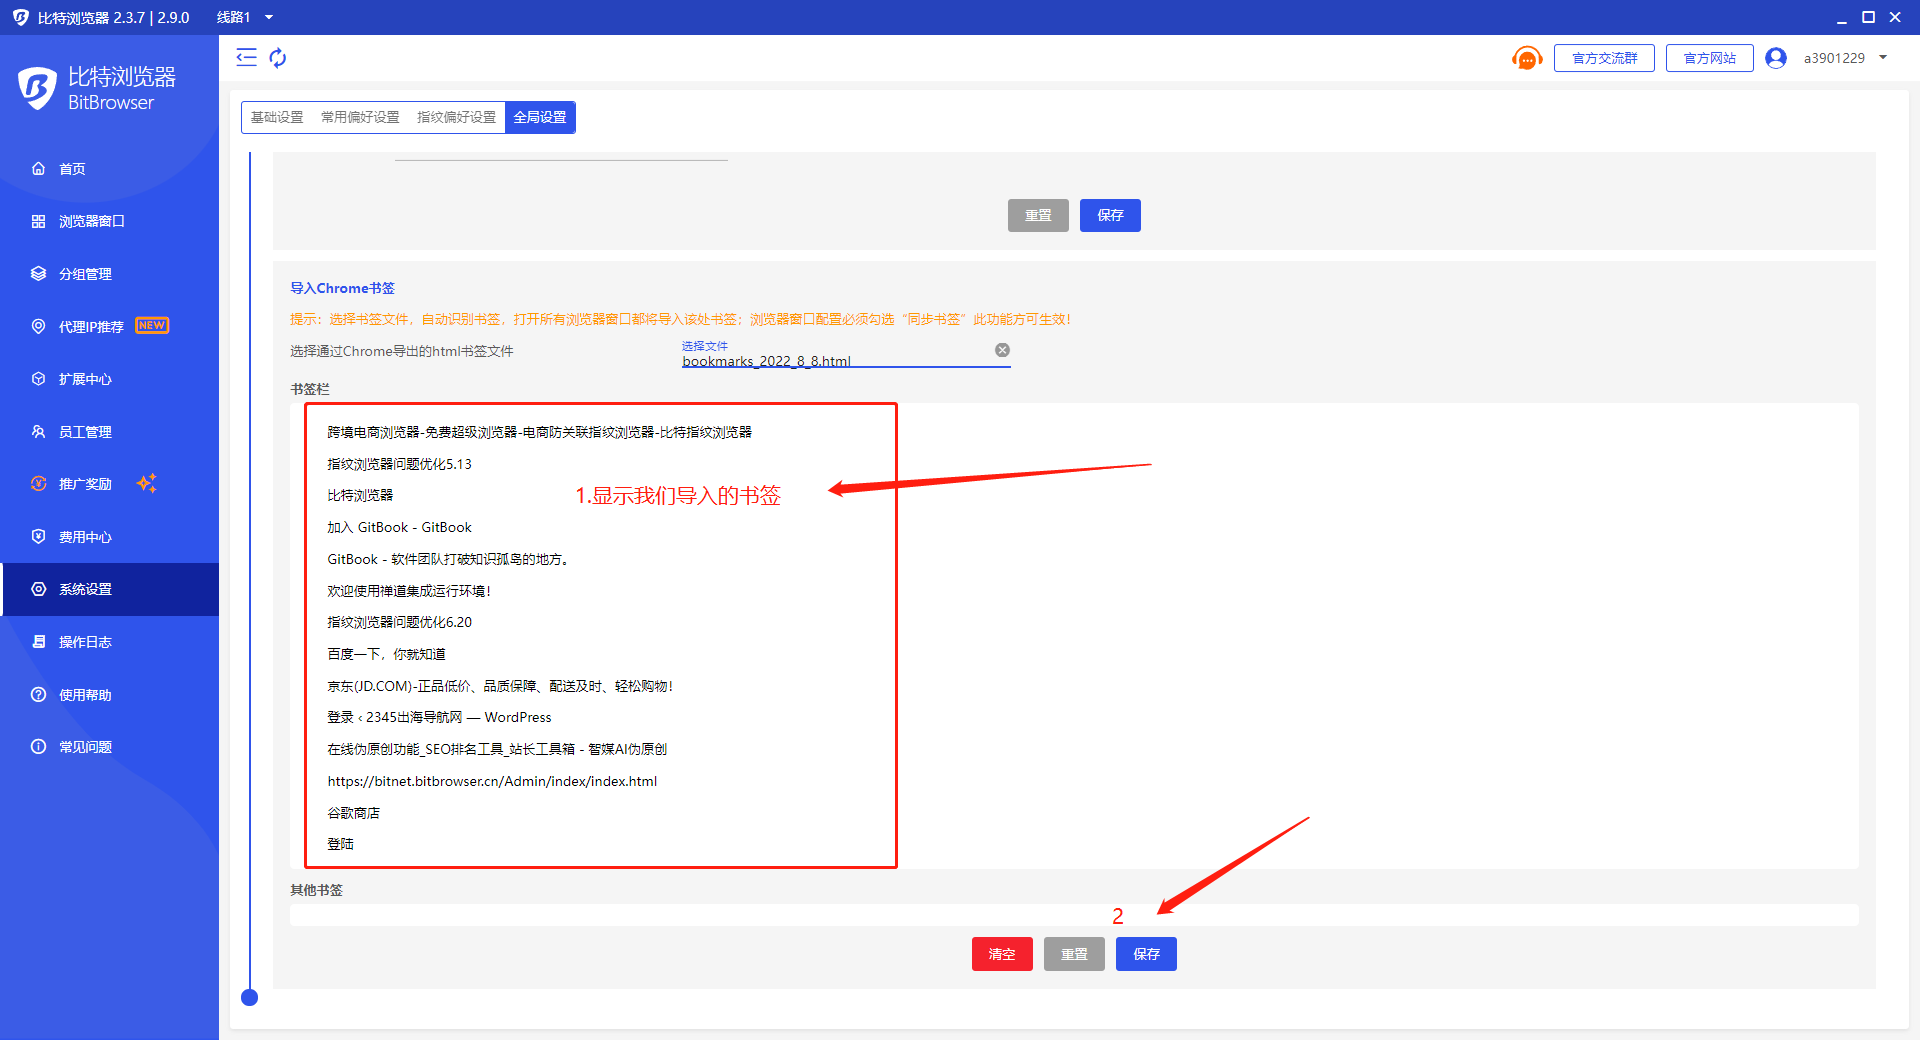1920x1040 pixels.
Task: Click the bottom blue 保存 button
Action: (x=1146, y=954)
